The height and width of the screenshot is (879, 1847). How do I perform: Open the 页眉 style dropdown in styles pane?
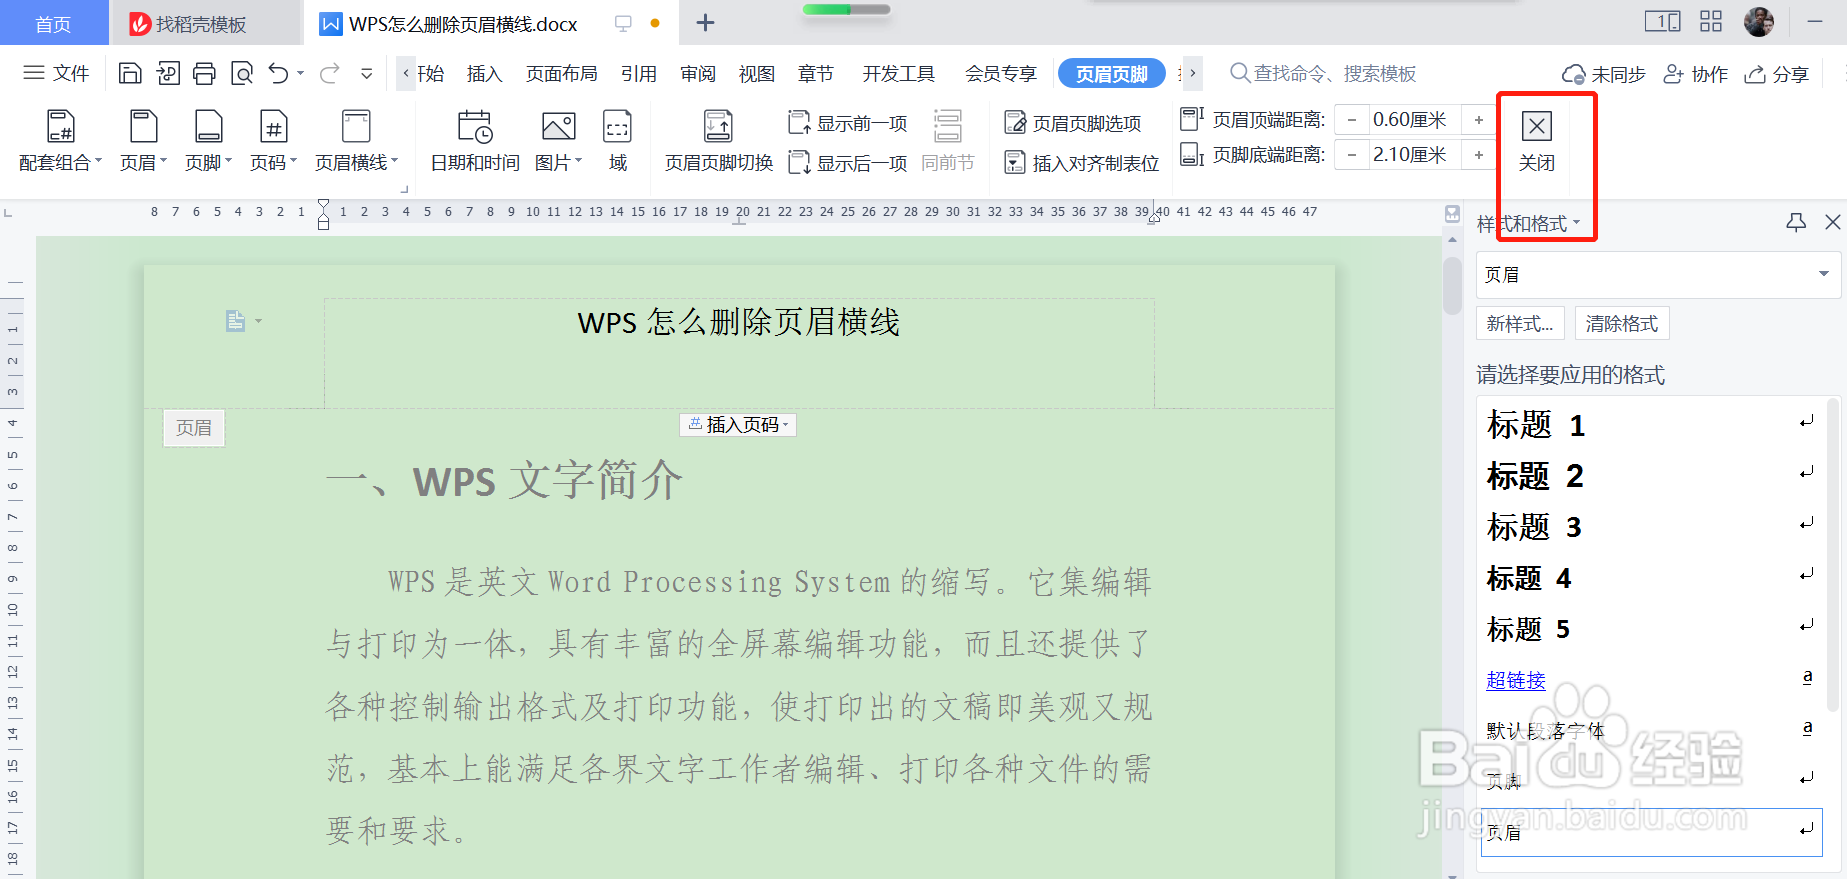(1823, 274)
